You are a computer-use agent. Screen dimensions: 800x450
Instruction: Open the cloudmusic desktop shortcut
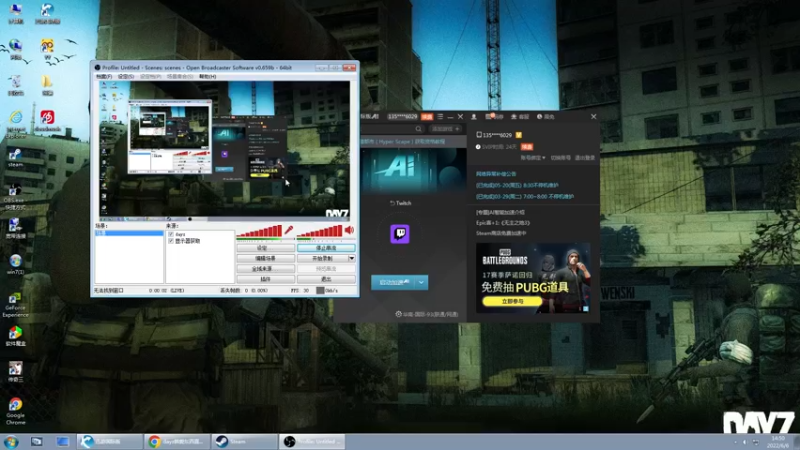coord(47,121)
